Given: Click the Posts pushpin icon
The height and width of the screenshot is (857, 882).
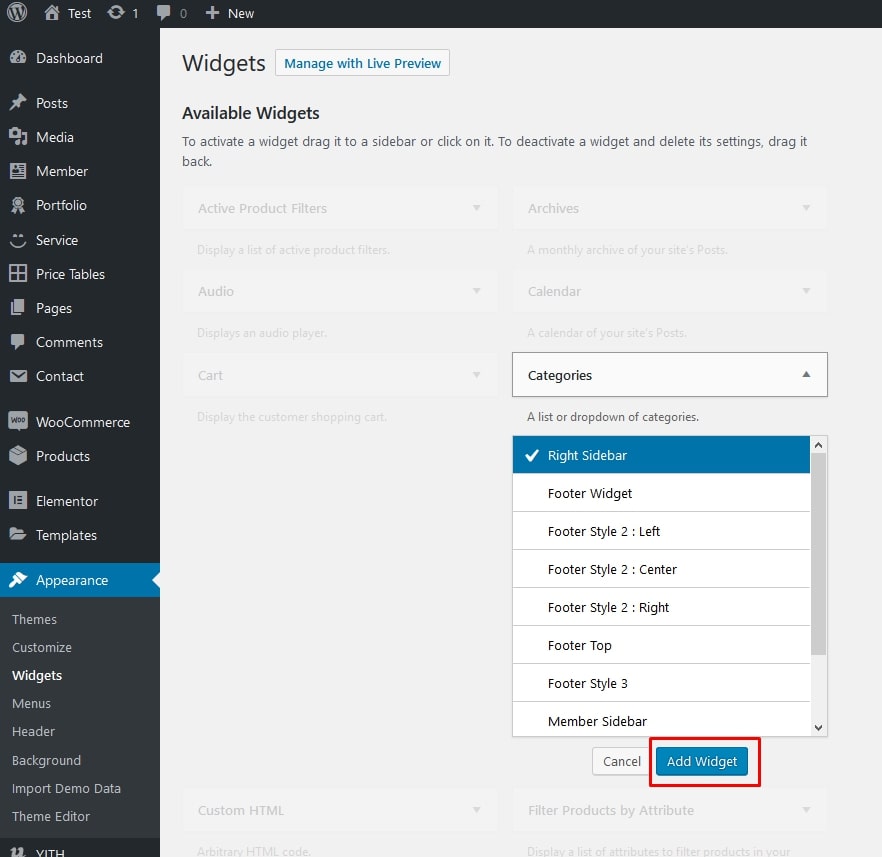Looking at the screenshot, I should [x=18, y=103].
